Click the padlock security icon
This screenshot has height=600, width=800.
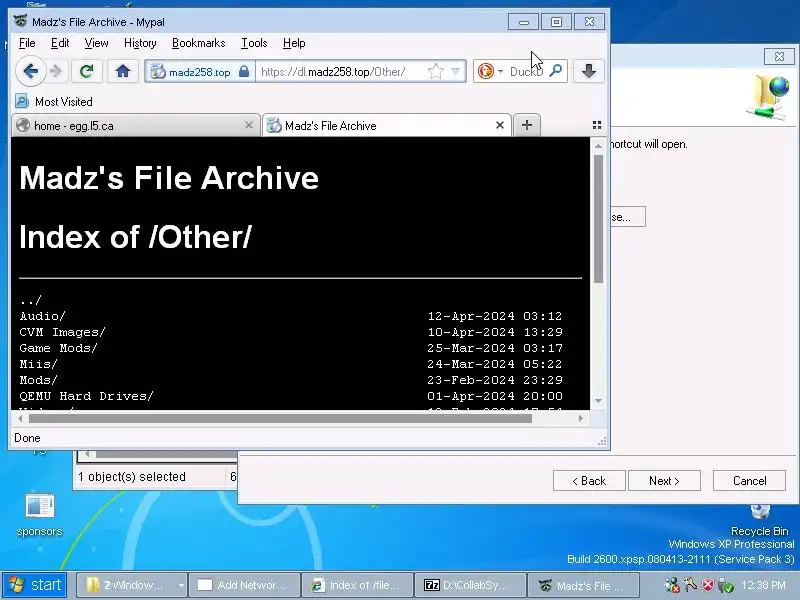tap(244, 71)
